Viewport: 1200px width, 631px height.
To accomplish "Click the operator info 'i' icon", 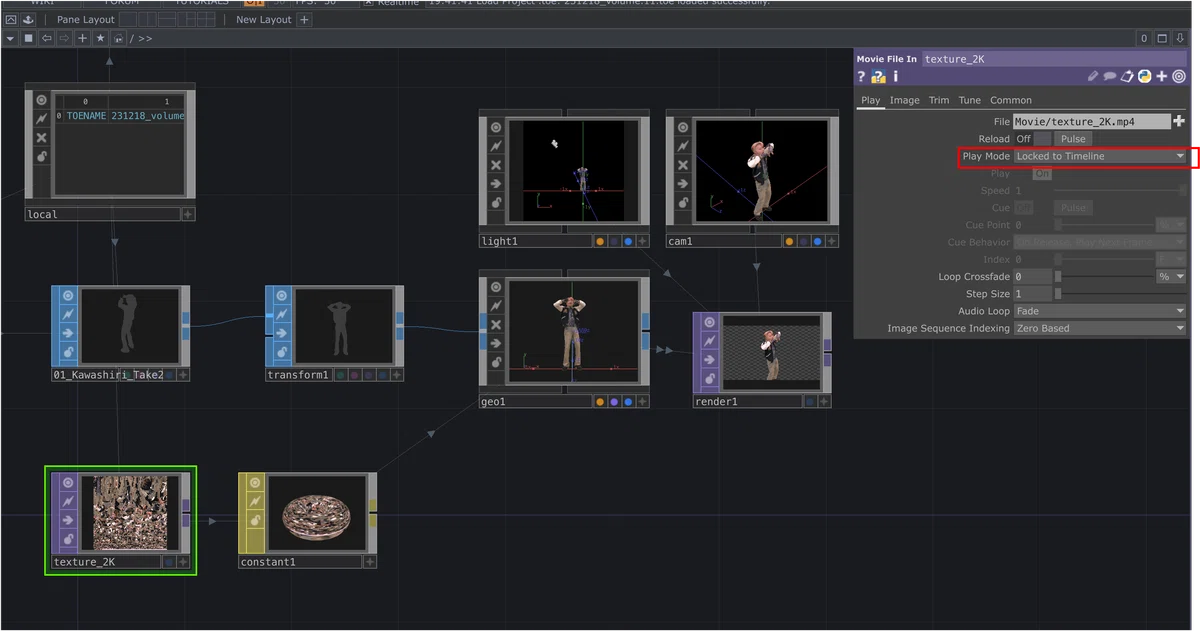I will [x=896, y=76].
